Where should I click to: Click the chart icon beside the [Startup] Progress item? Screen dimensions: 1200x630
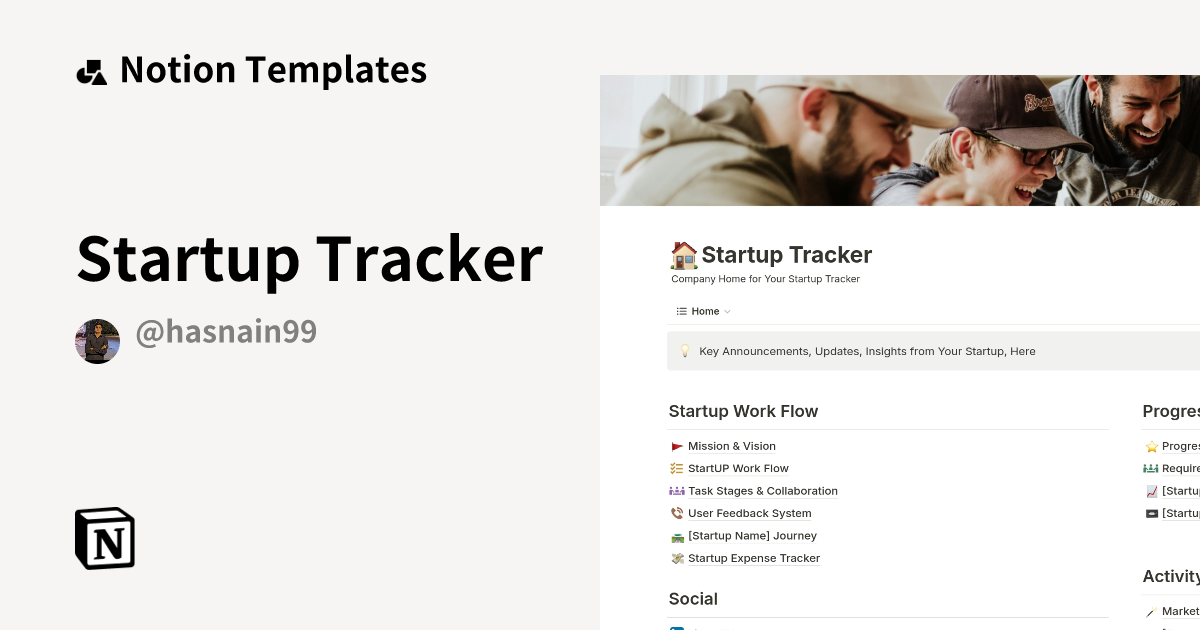click(x=1152, y=491)
